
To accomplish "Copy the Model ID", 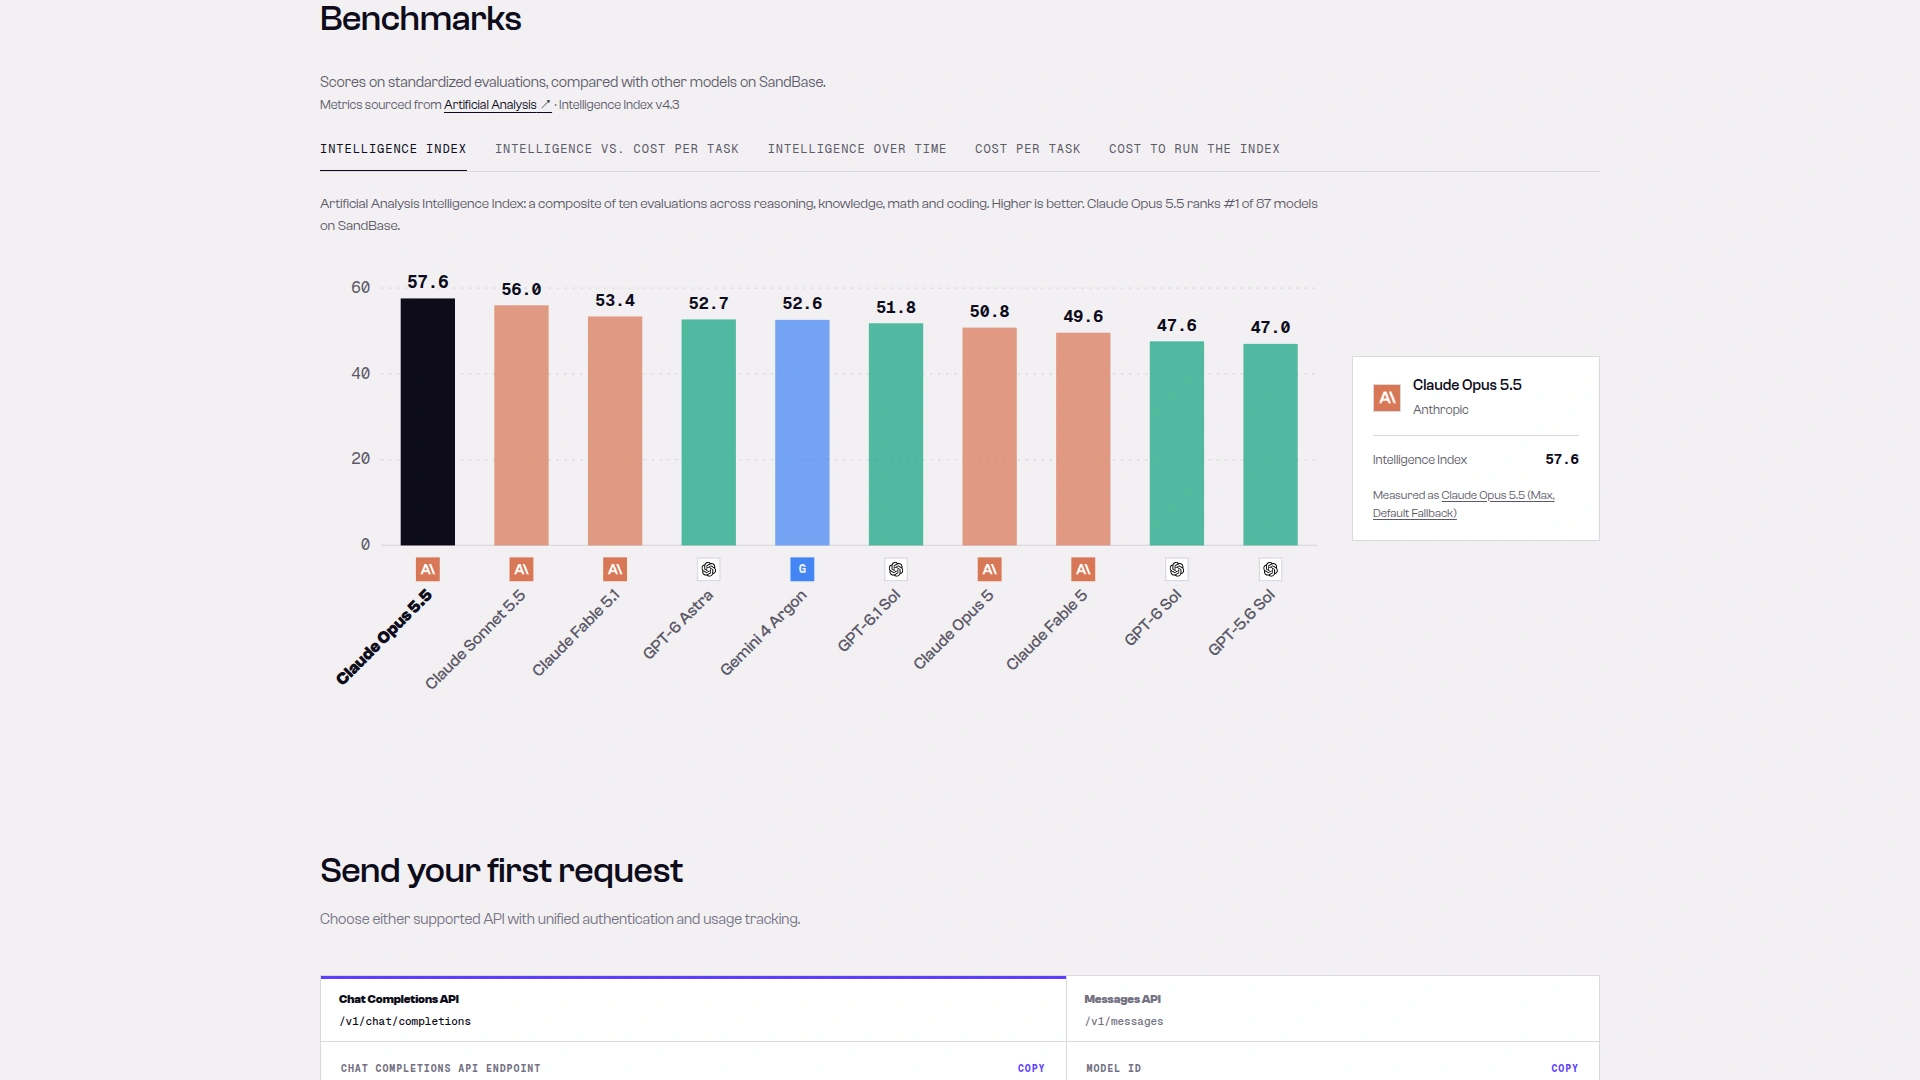I will (1564, 1068).
